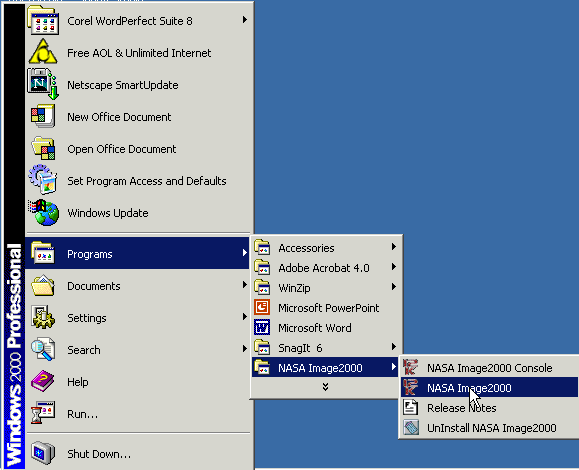Click the NASA Image2000 Console icon
Image resolution: width=579 pixels, height=470 pixels.
coord(411,367)
